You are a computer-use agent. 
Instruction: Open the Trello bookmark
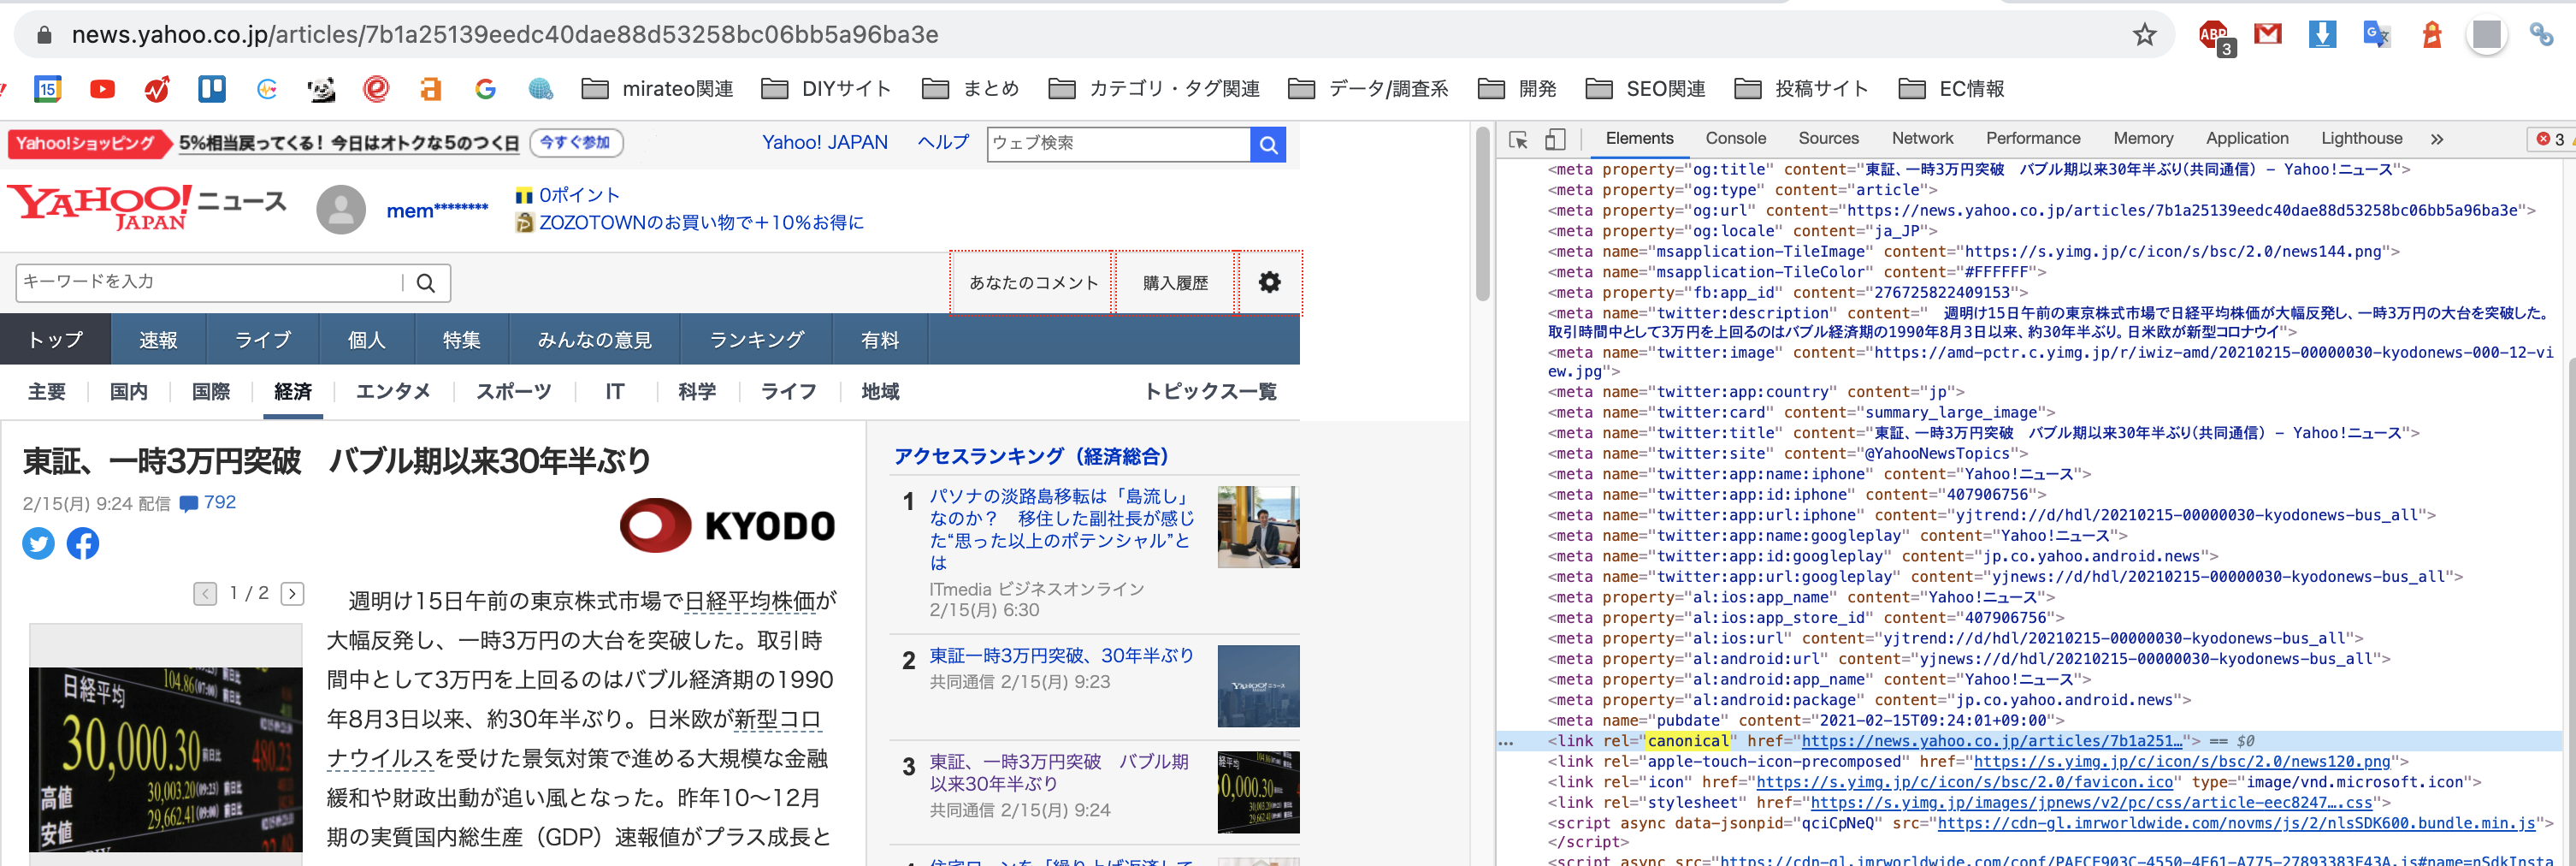pos(212,89)
